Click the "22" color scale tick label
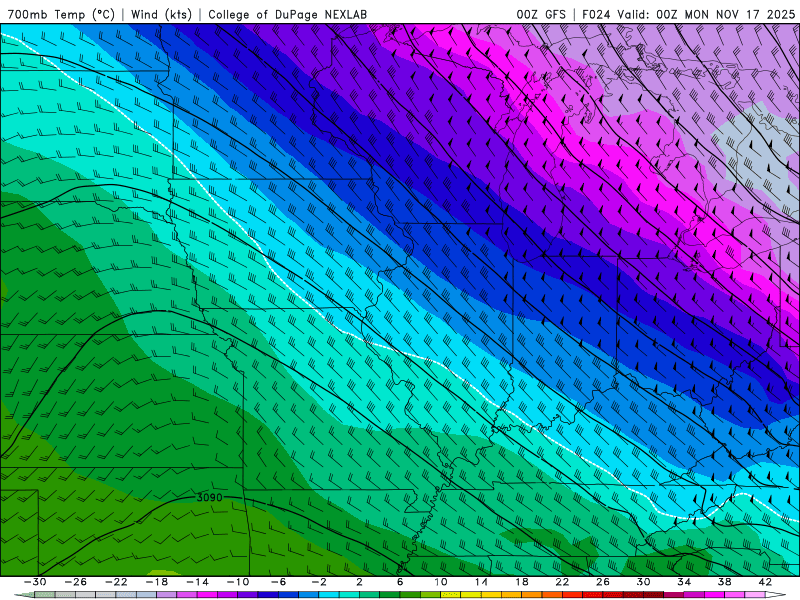The image size is (800, 600). pyautogui.click(x=562, y=582)
